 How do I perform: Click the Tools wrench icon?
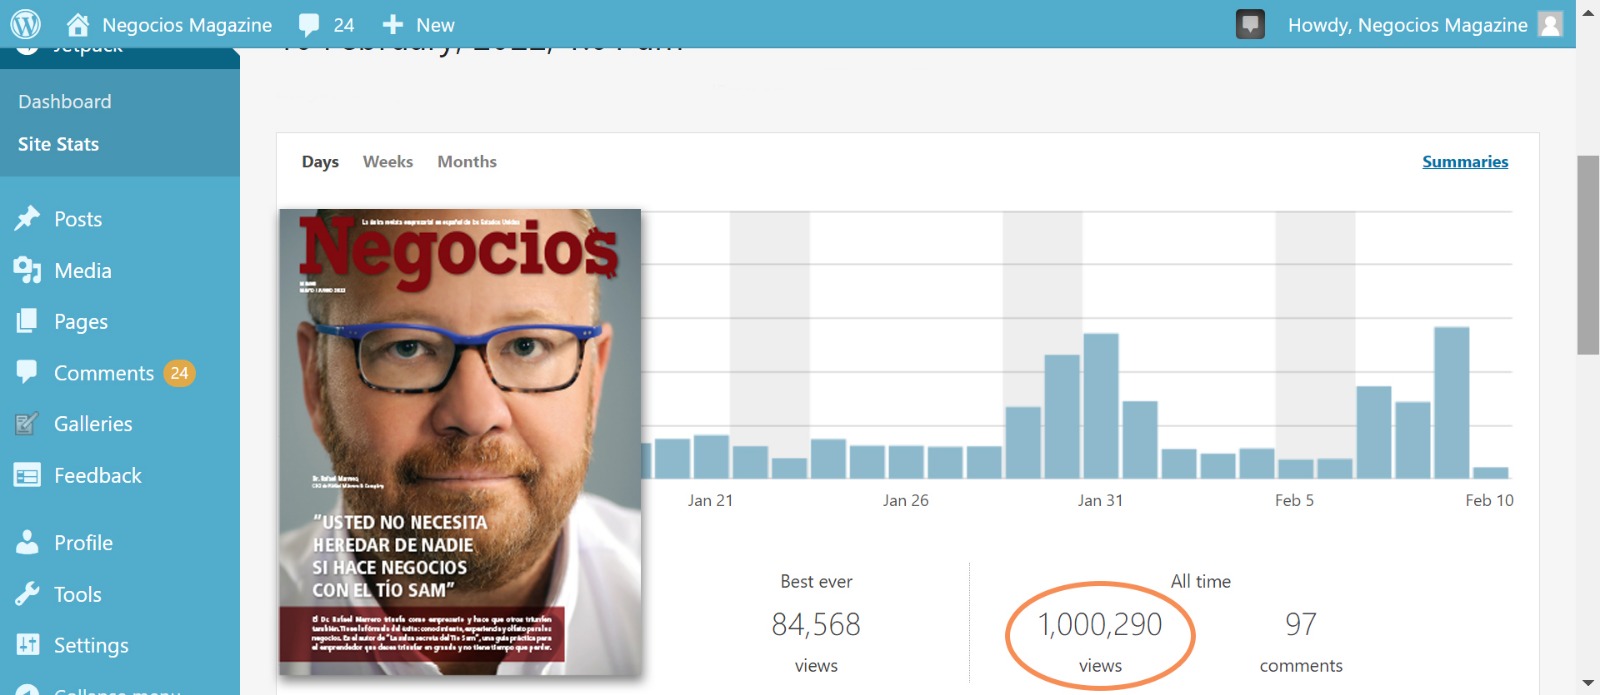coord(27,594)
